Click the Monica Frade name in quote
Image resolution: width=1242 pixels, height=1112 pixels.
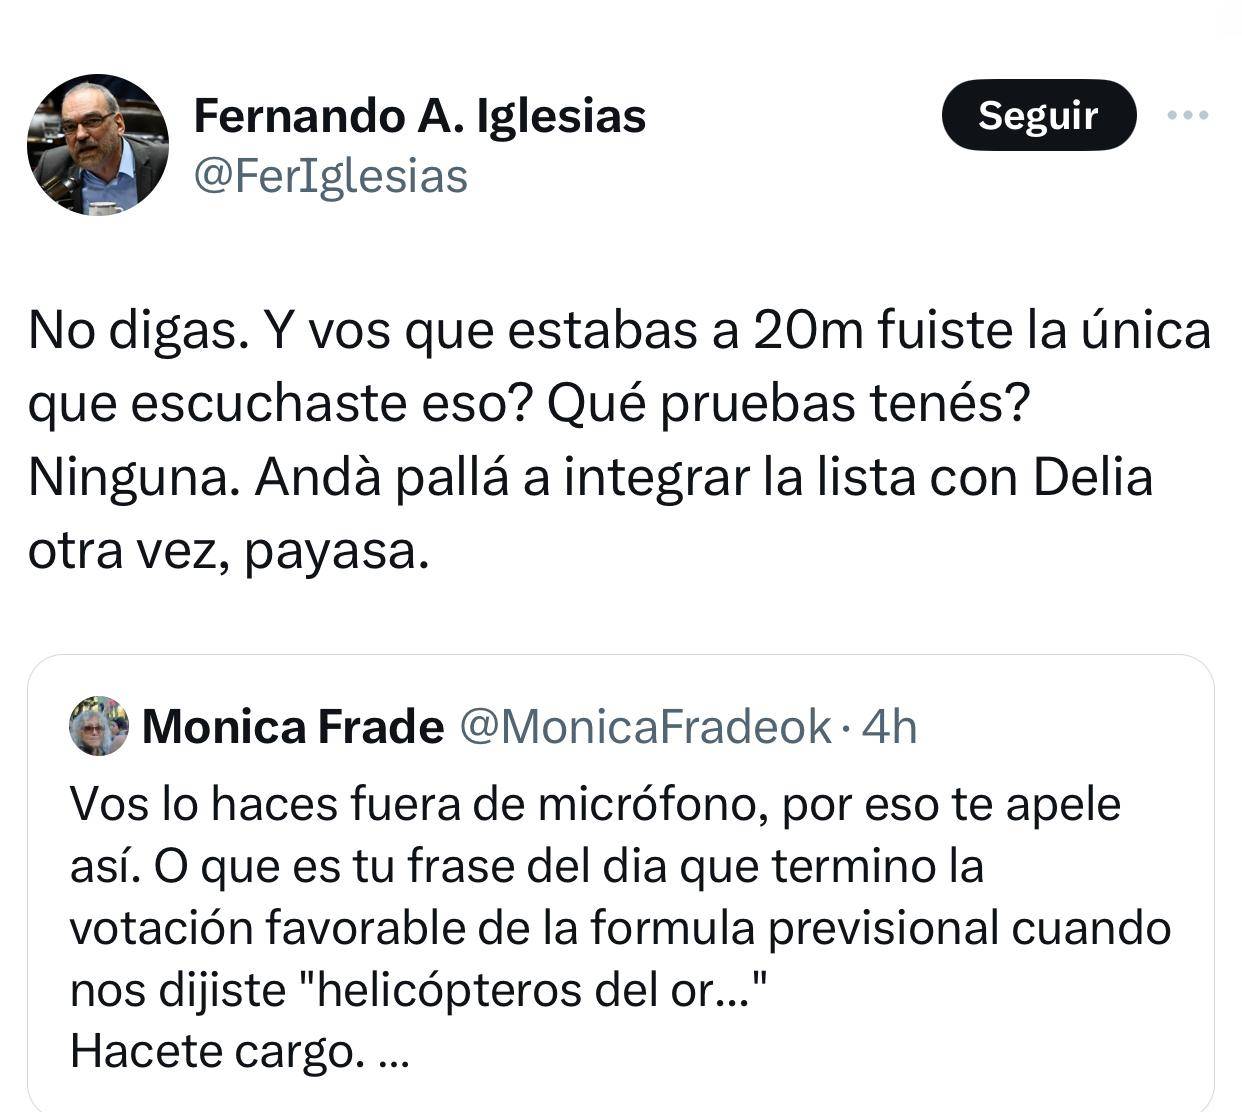[x=292, y=727]
